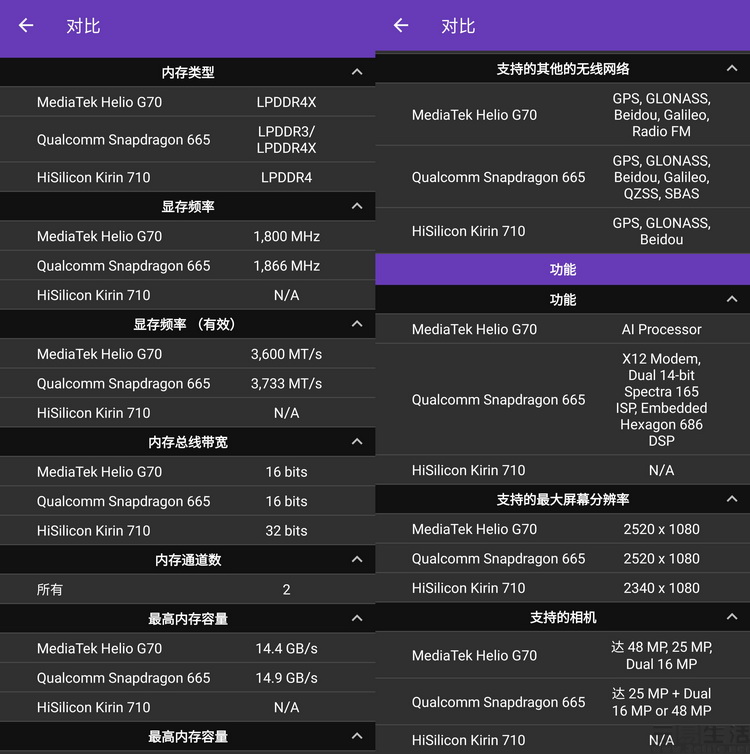Tap the back arrow on the left 对比 screen
Viewport: 750px width, 754px height.
tap(26, 25)
